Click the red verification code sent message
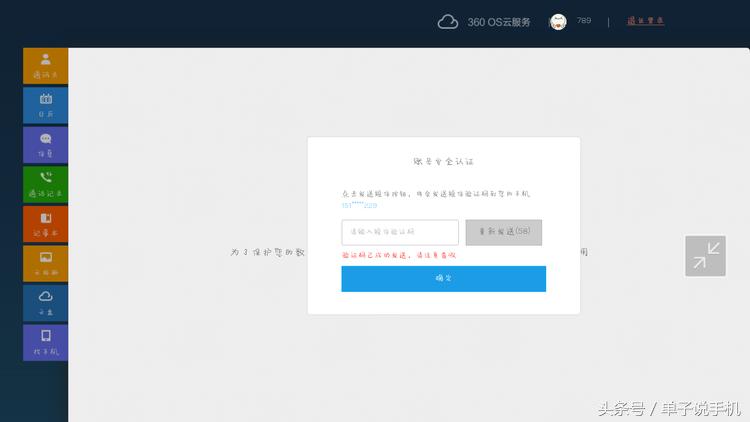Screen dimensions: 750x422 399,255
